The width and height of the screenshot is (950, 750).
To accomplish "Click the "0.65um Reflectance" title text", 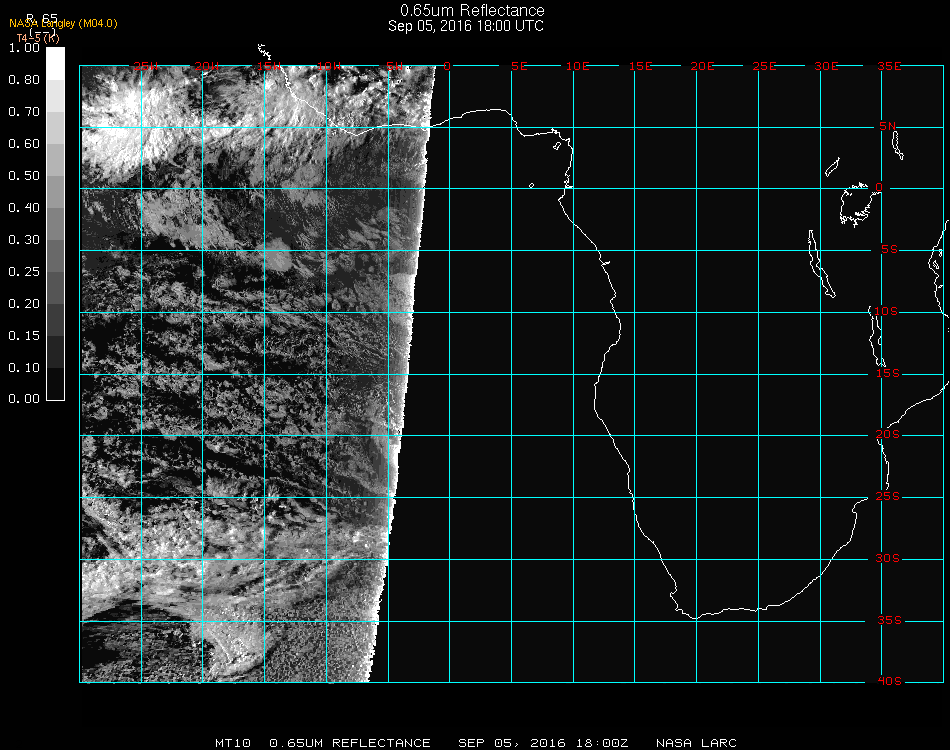I will (x=472, y=10).
